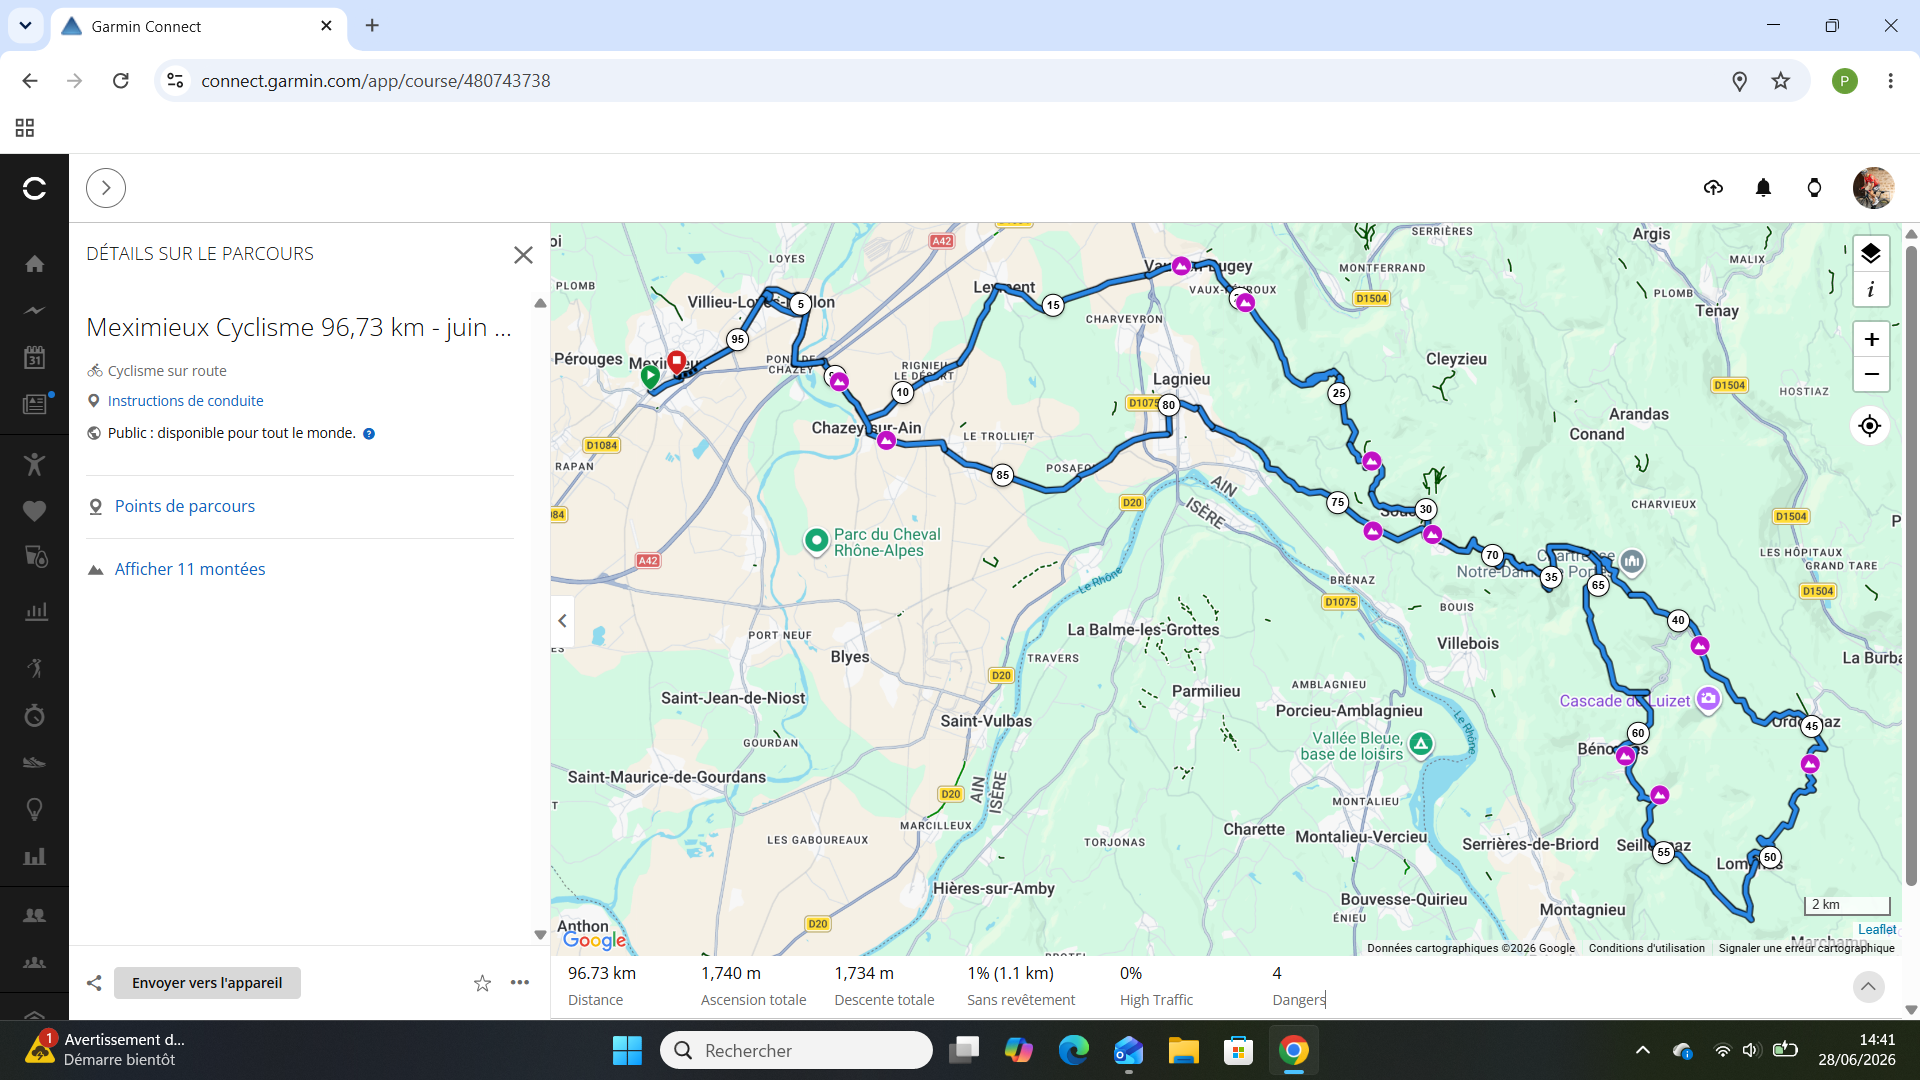The width and height of the screenshot is (1920, 1080).
Task: Open the map layers selector
Action: point(1870,254)
